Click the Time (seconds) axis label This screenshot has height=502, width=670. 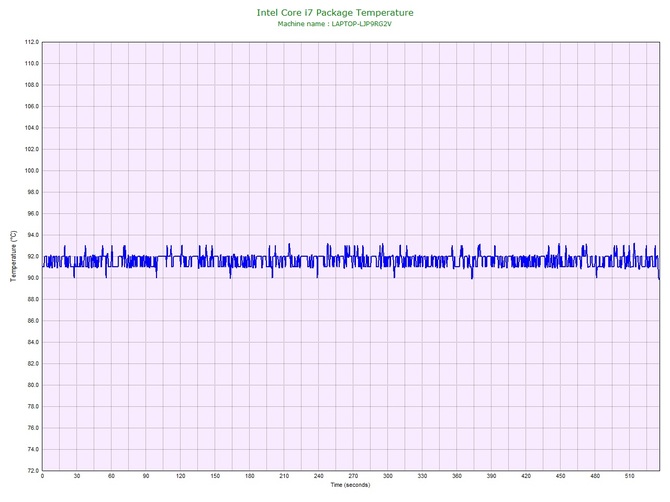point(350,484)
